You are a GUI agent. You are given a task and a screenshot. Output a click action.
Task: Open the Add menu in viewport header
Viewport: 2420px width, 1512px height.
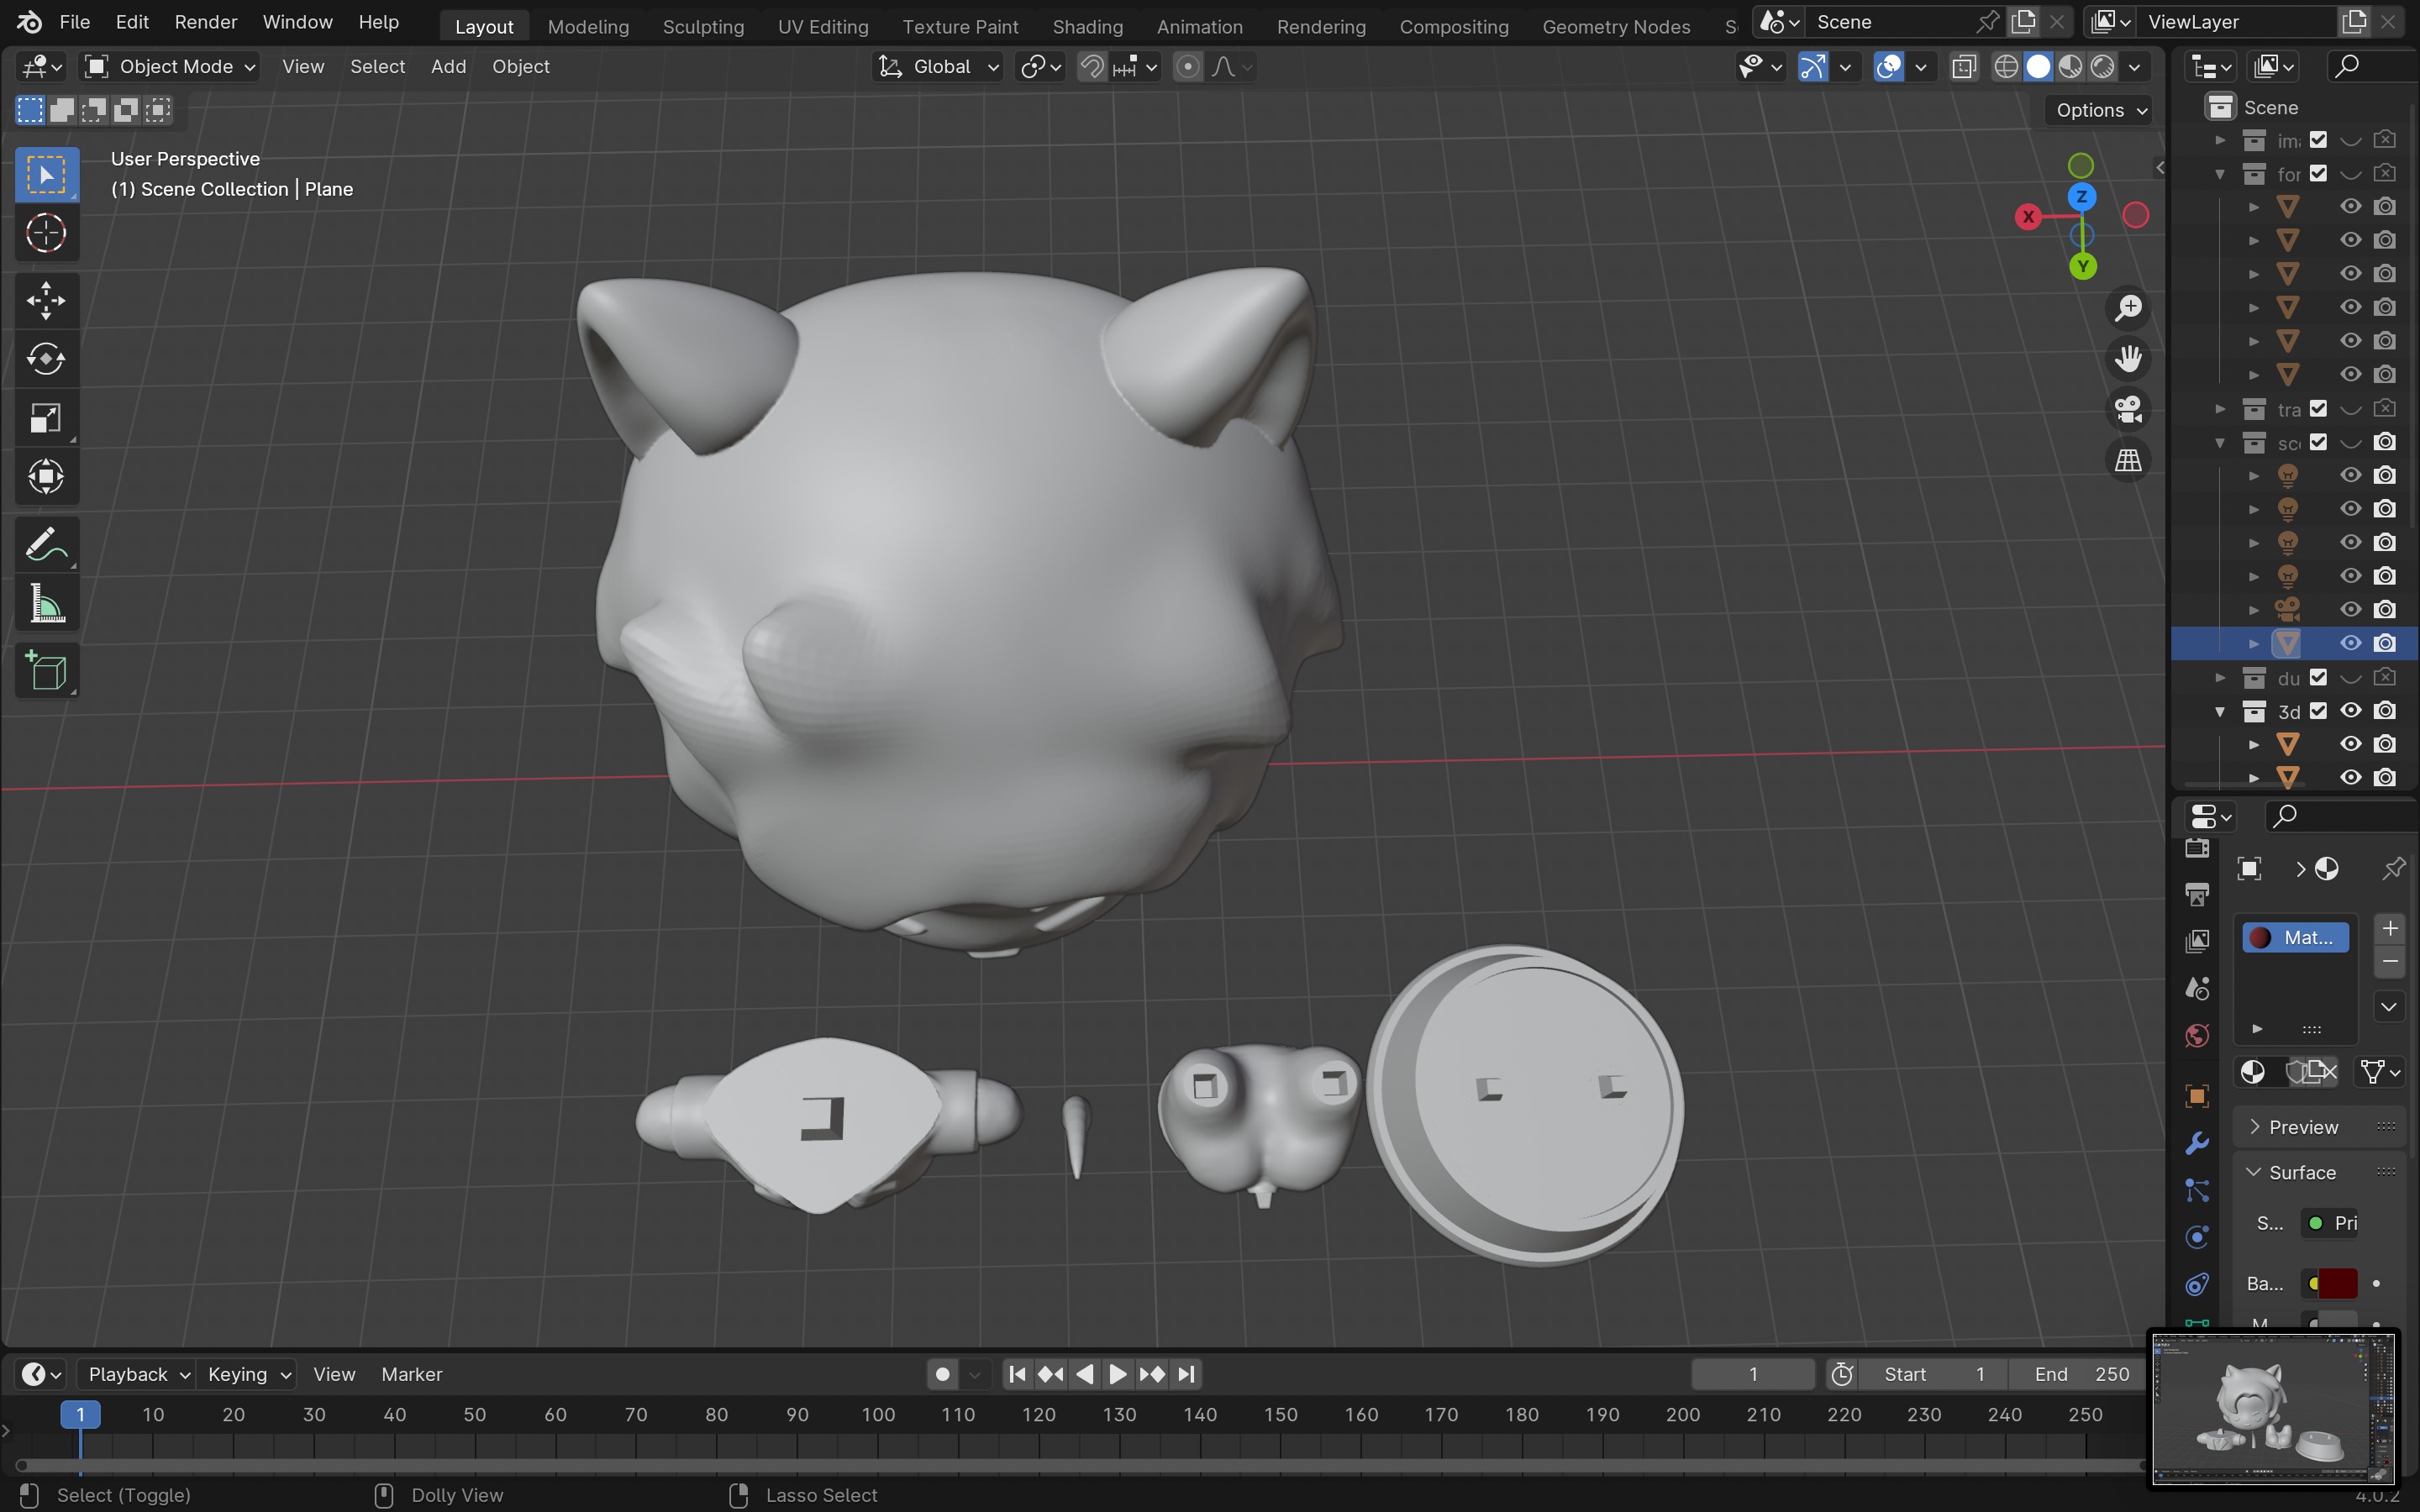(448, 67)
